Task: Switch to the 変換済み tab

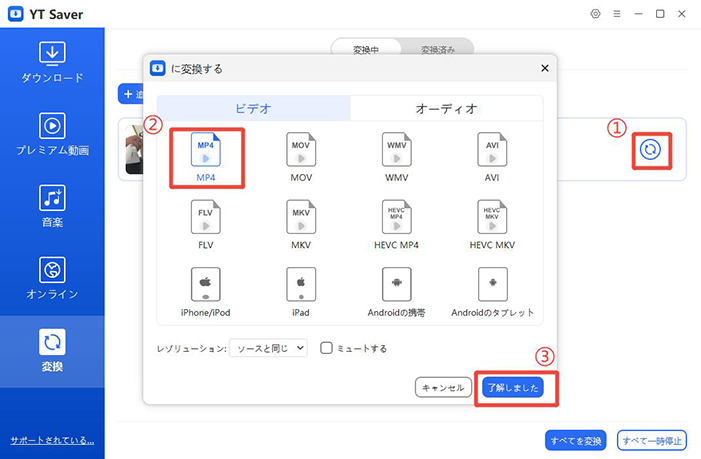Action: point(438,47)
